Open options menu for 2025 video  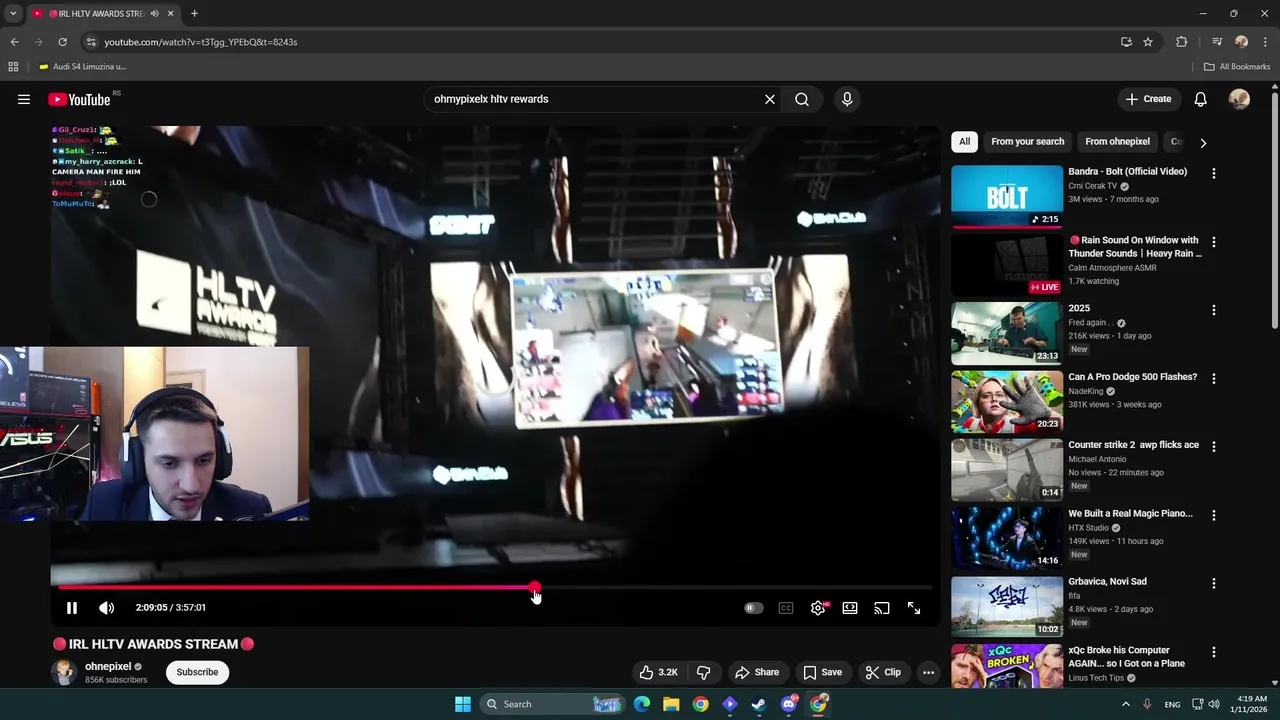[x=1214, y=310]
